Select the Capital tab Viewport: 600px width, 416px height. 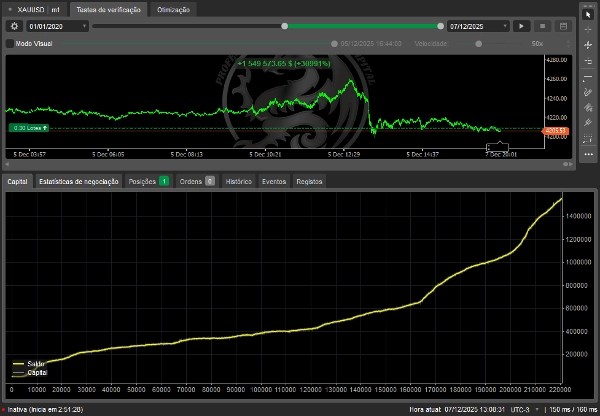[18, 181]
